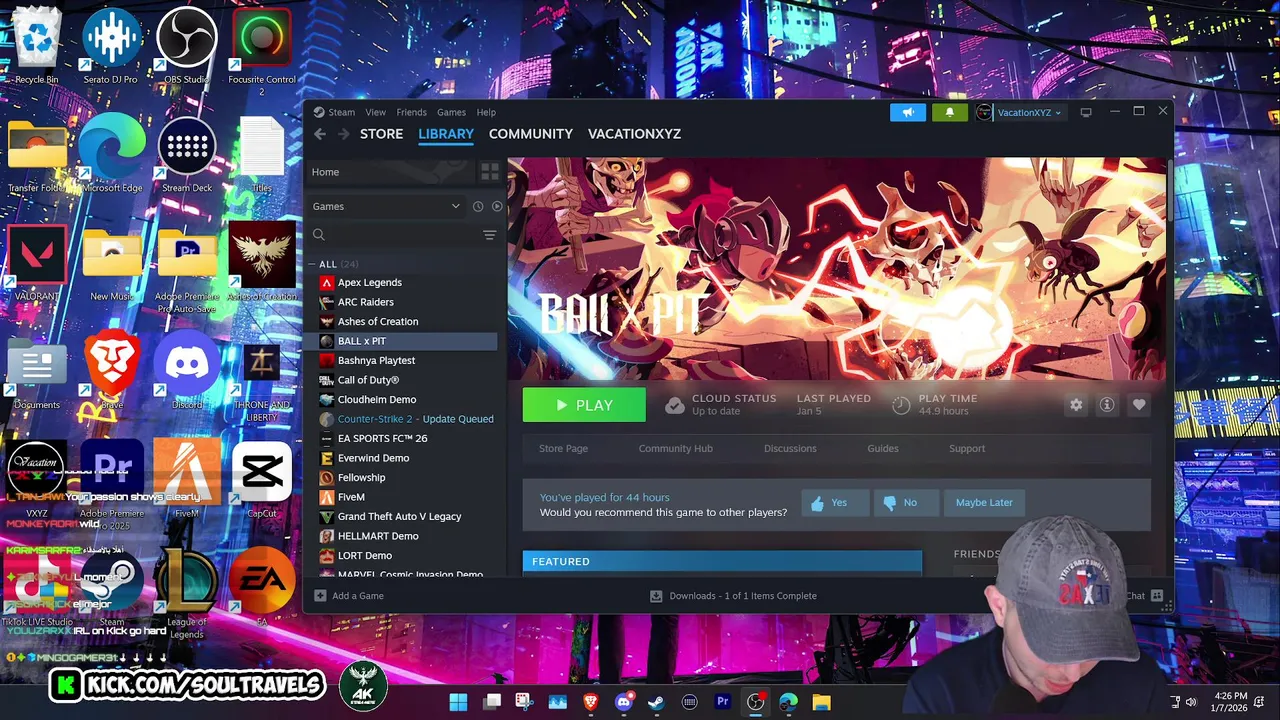Image resolution: width=1280 pixels, height=720 pixels.
Task: Select Grand Theft Auto V Legacy
Action: point(402,516)
